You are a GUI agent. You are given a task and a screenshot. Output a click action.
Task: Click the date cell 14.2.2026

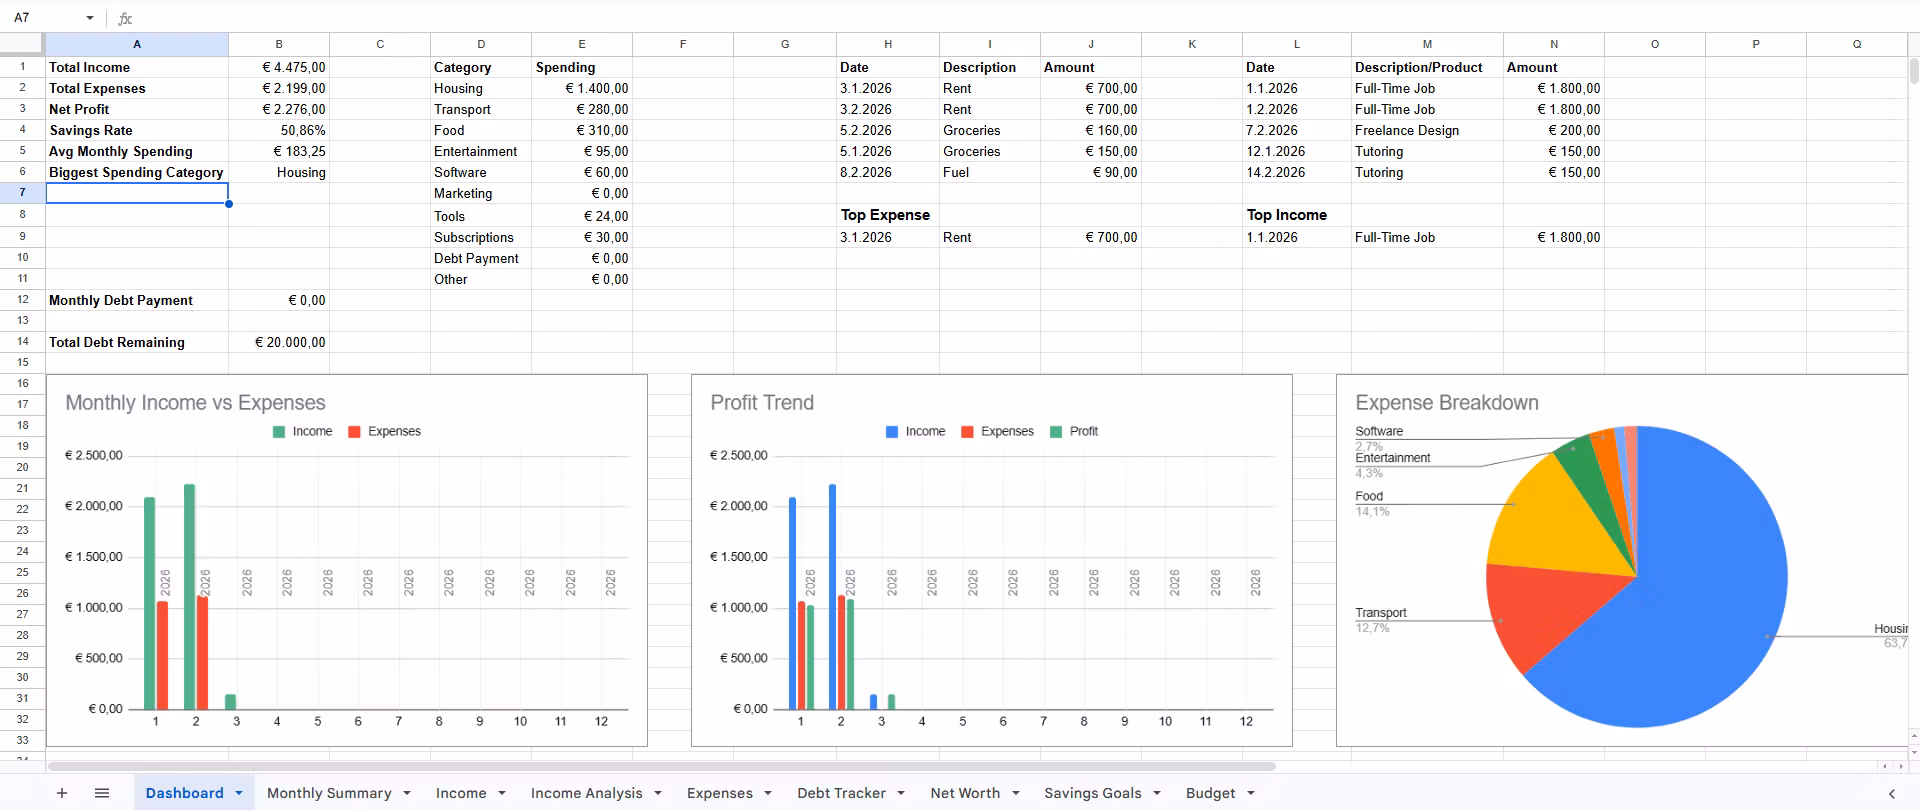coord(1297,172)
